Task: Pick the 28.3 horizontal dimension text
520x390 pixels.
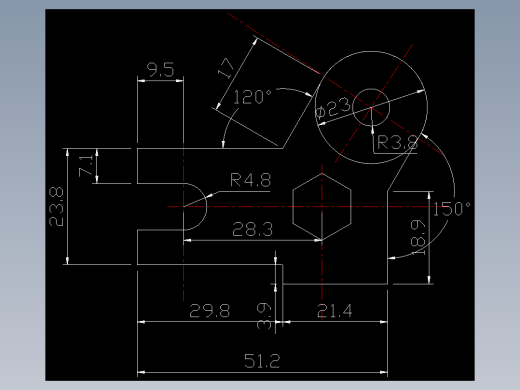Action: 252,230
